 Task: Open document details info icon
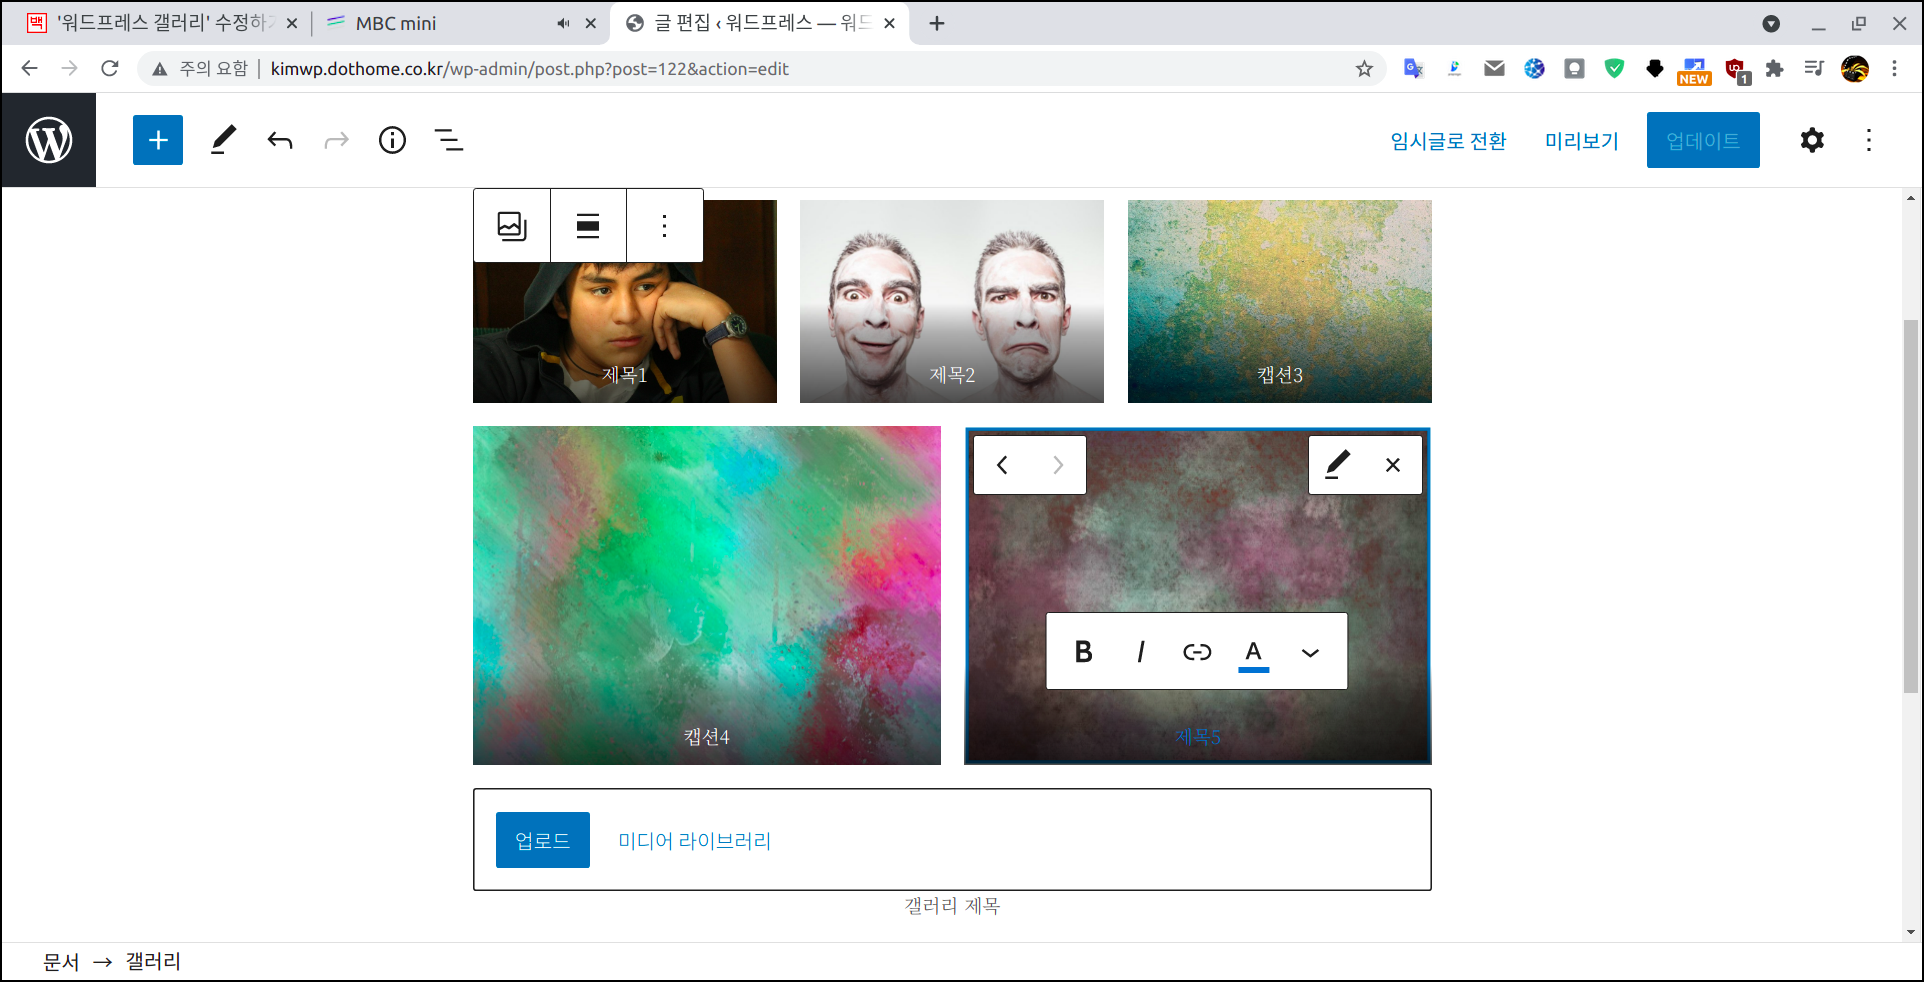click(x=392, y=140)
